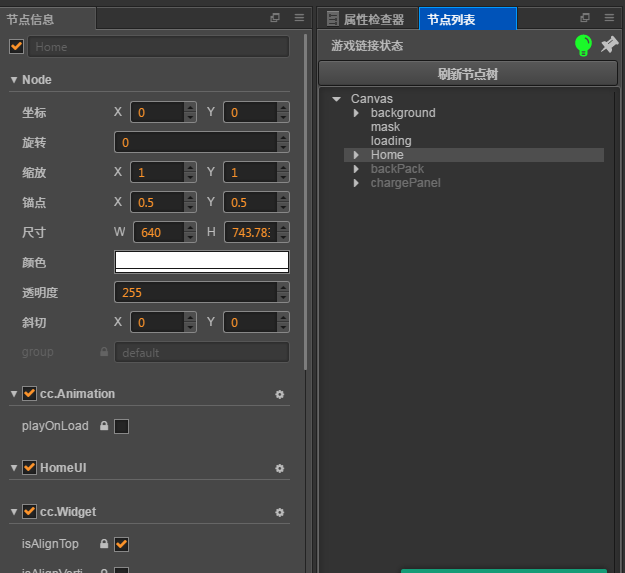Collapse the Canvas tree node
625x573 pixels.
click(337, 99)
